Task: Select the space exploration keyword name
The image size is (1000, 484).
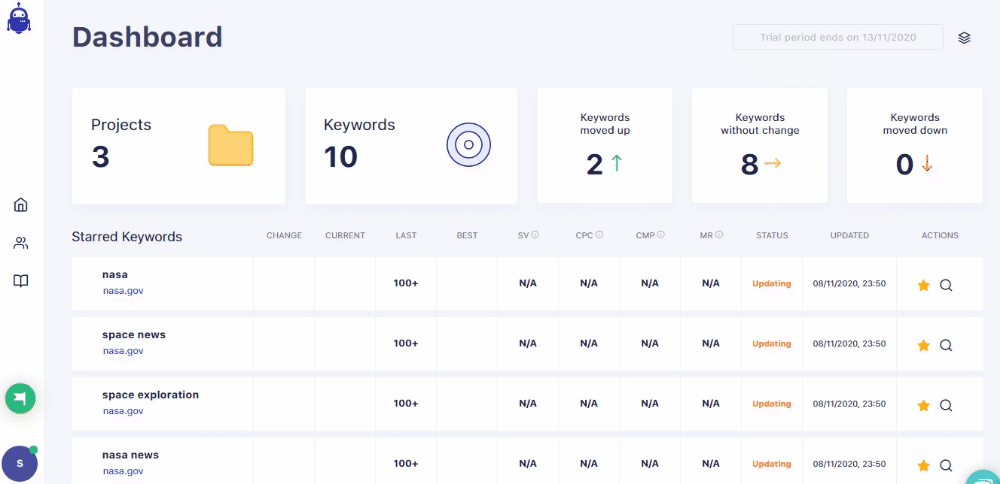Action: [151, 395]
